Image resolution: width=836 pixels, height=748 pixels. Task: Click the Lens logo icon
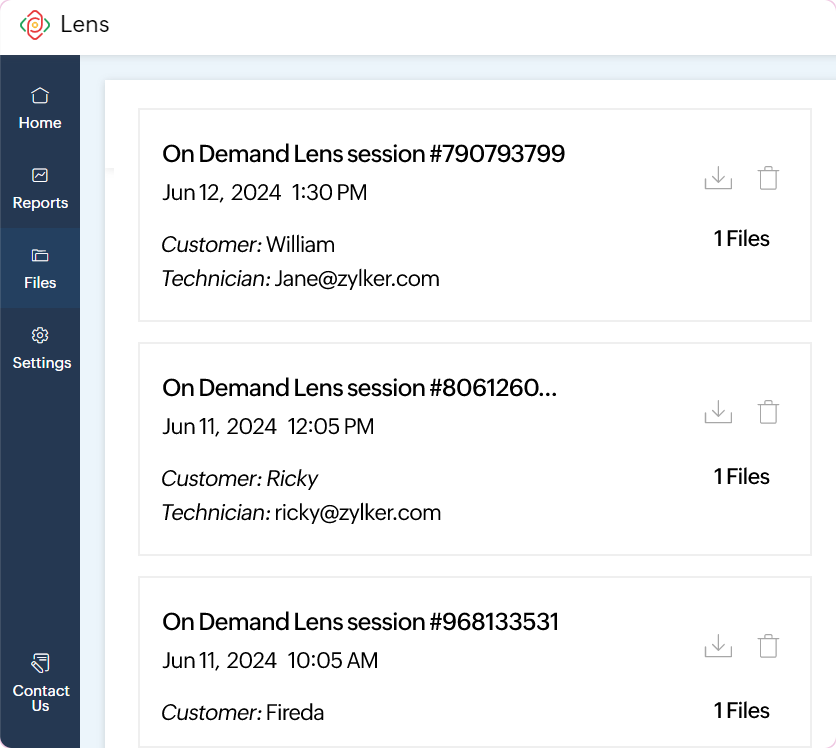point(34,25)
